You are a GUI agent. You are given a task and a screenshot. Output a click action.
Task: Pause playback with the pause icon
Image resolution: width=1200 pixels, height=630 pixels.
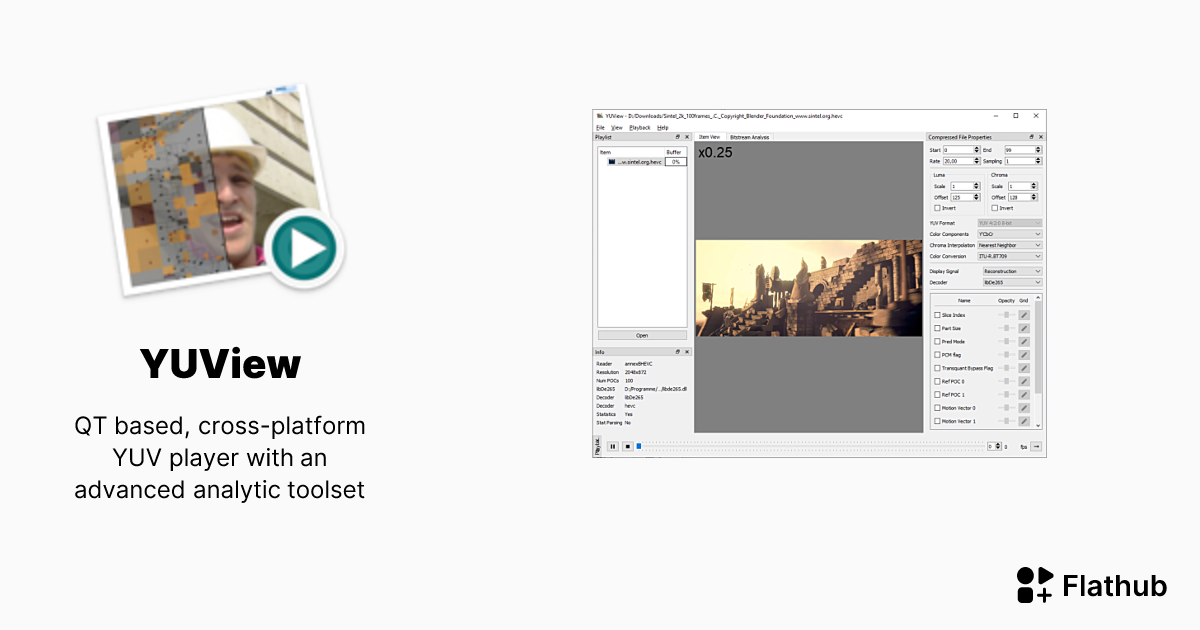[x=613, y=446]
